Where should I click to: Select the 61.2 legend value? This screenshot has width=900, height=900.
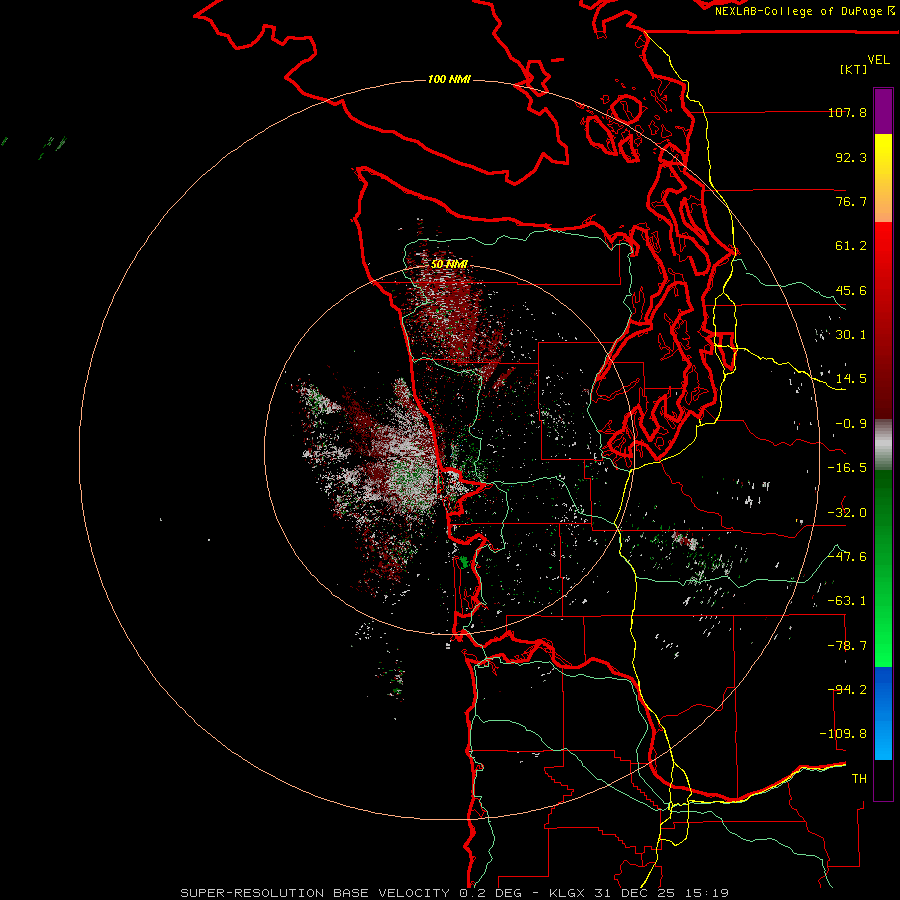[x=851, y=246]
